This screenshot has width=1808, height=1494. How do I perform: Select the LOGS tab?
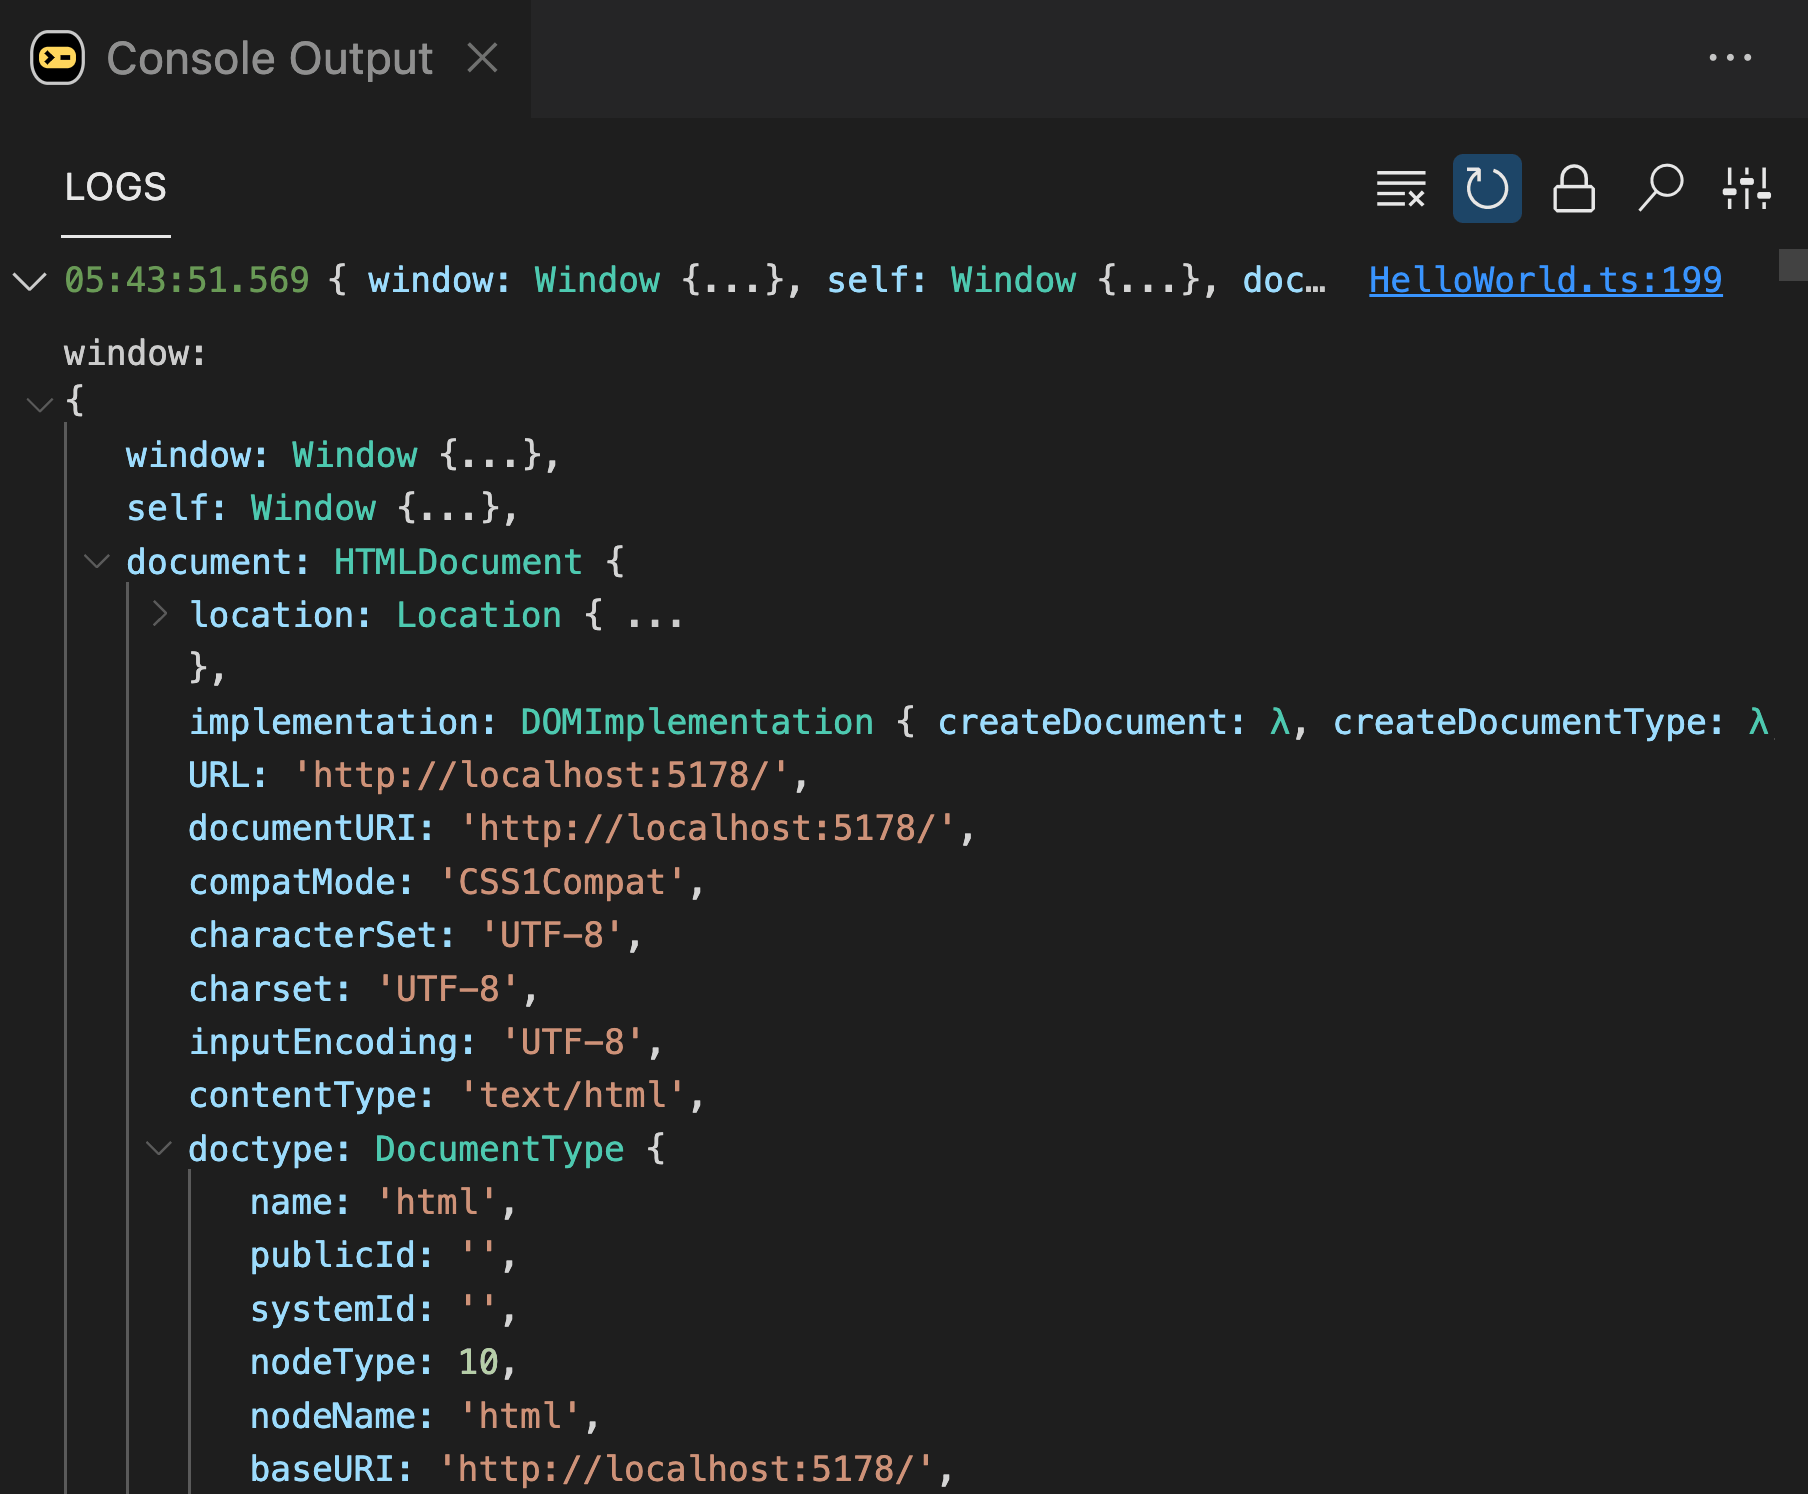[116, 188]
